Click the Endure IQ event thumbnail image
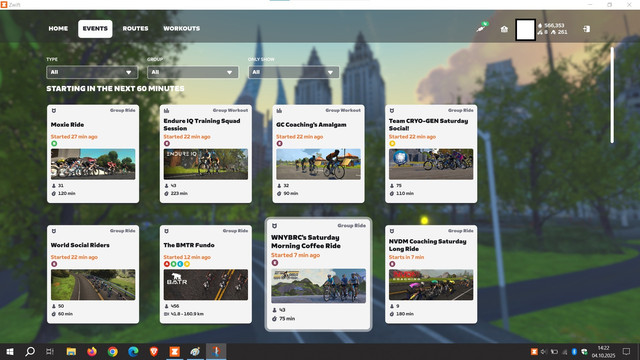The image size is (640, 360). [x=206, y=164]
